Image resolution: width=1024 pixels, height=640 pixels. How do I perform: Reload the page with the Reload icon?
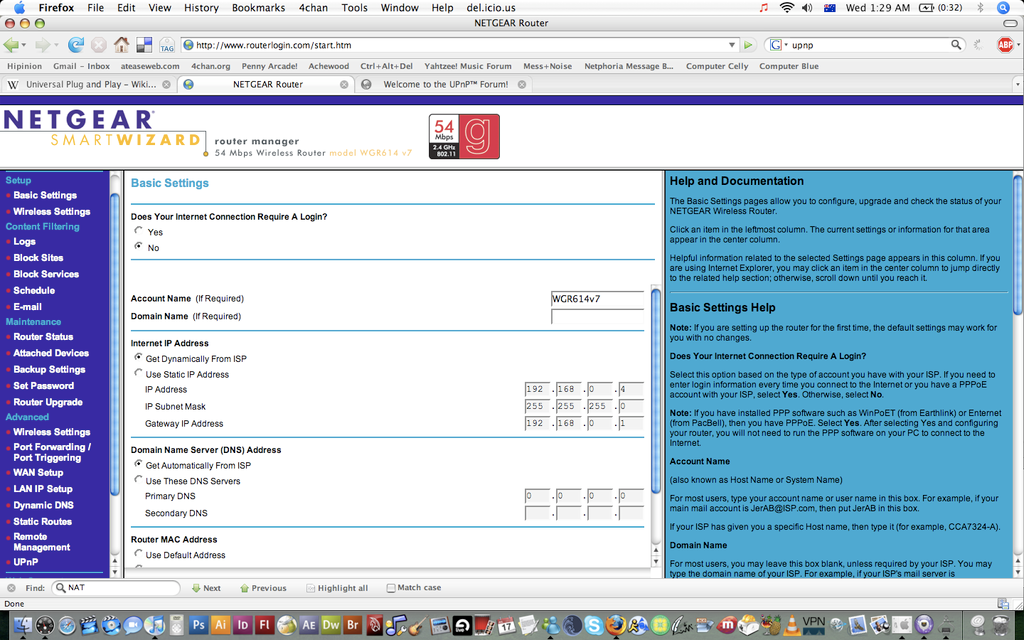(x=76, y=45)
